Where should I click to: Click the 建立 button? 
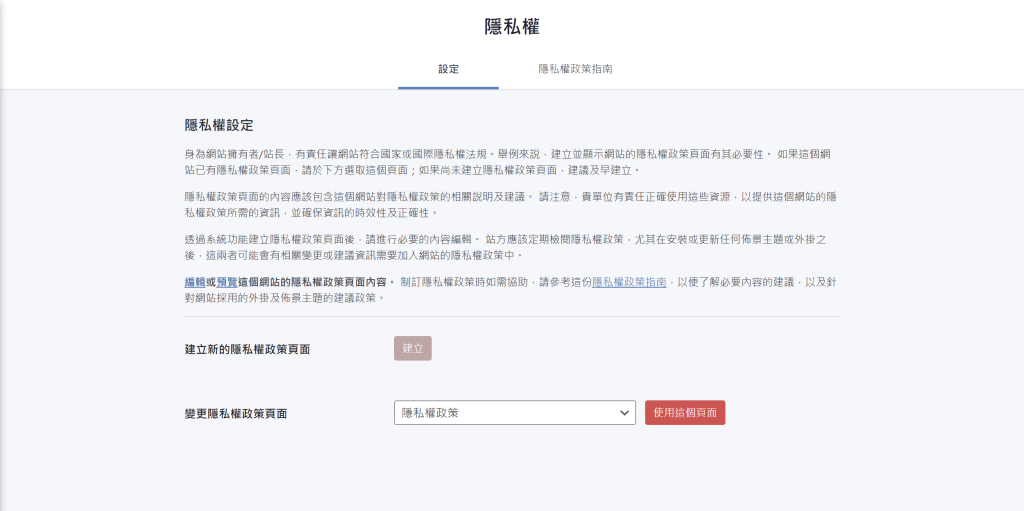413,348
